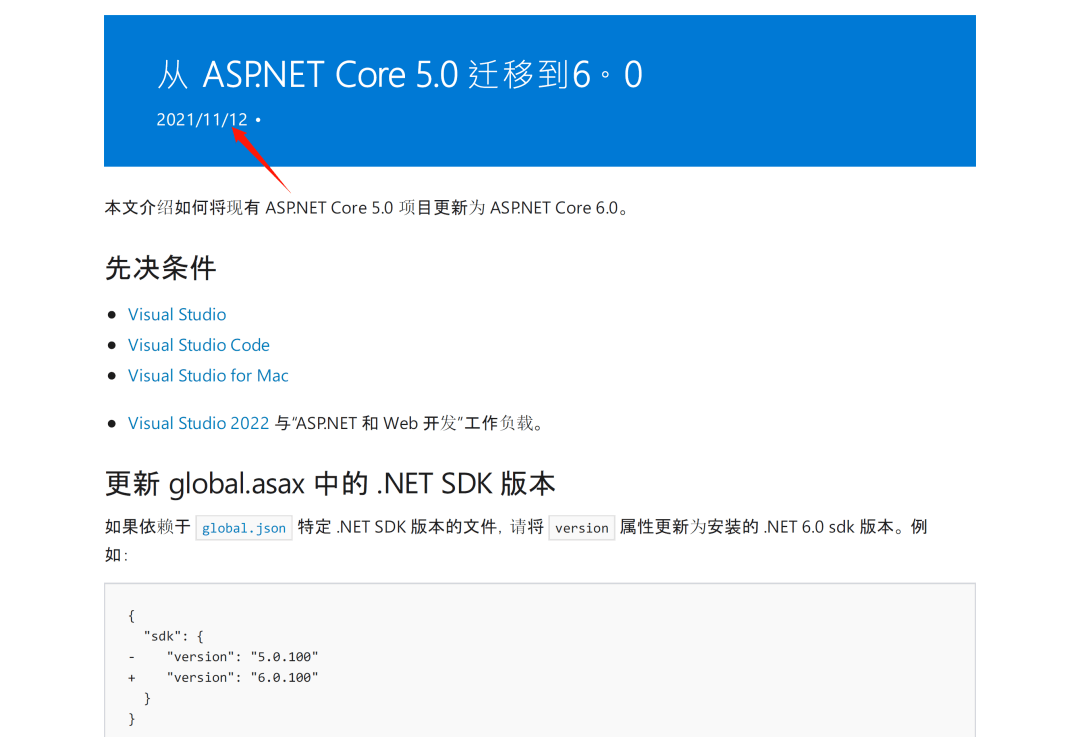Click the text ASP.NET 和 Web 开发 workload
1080x737 pixels.
tap(377, 423)
